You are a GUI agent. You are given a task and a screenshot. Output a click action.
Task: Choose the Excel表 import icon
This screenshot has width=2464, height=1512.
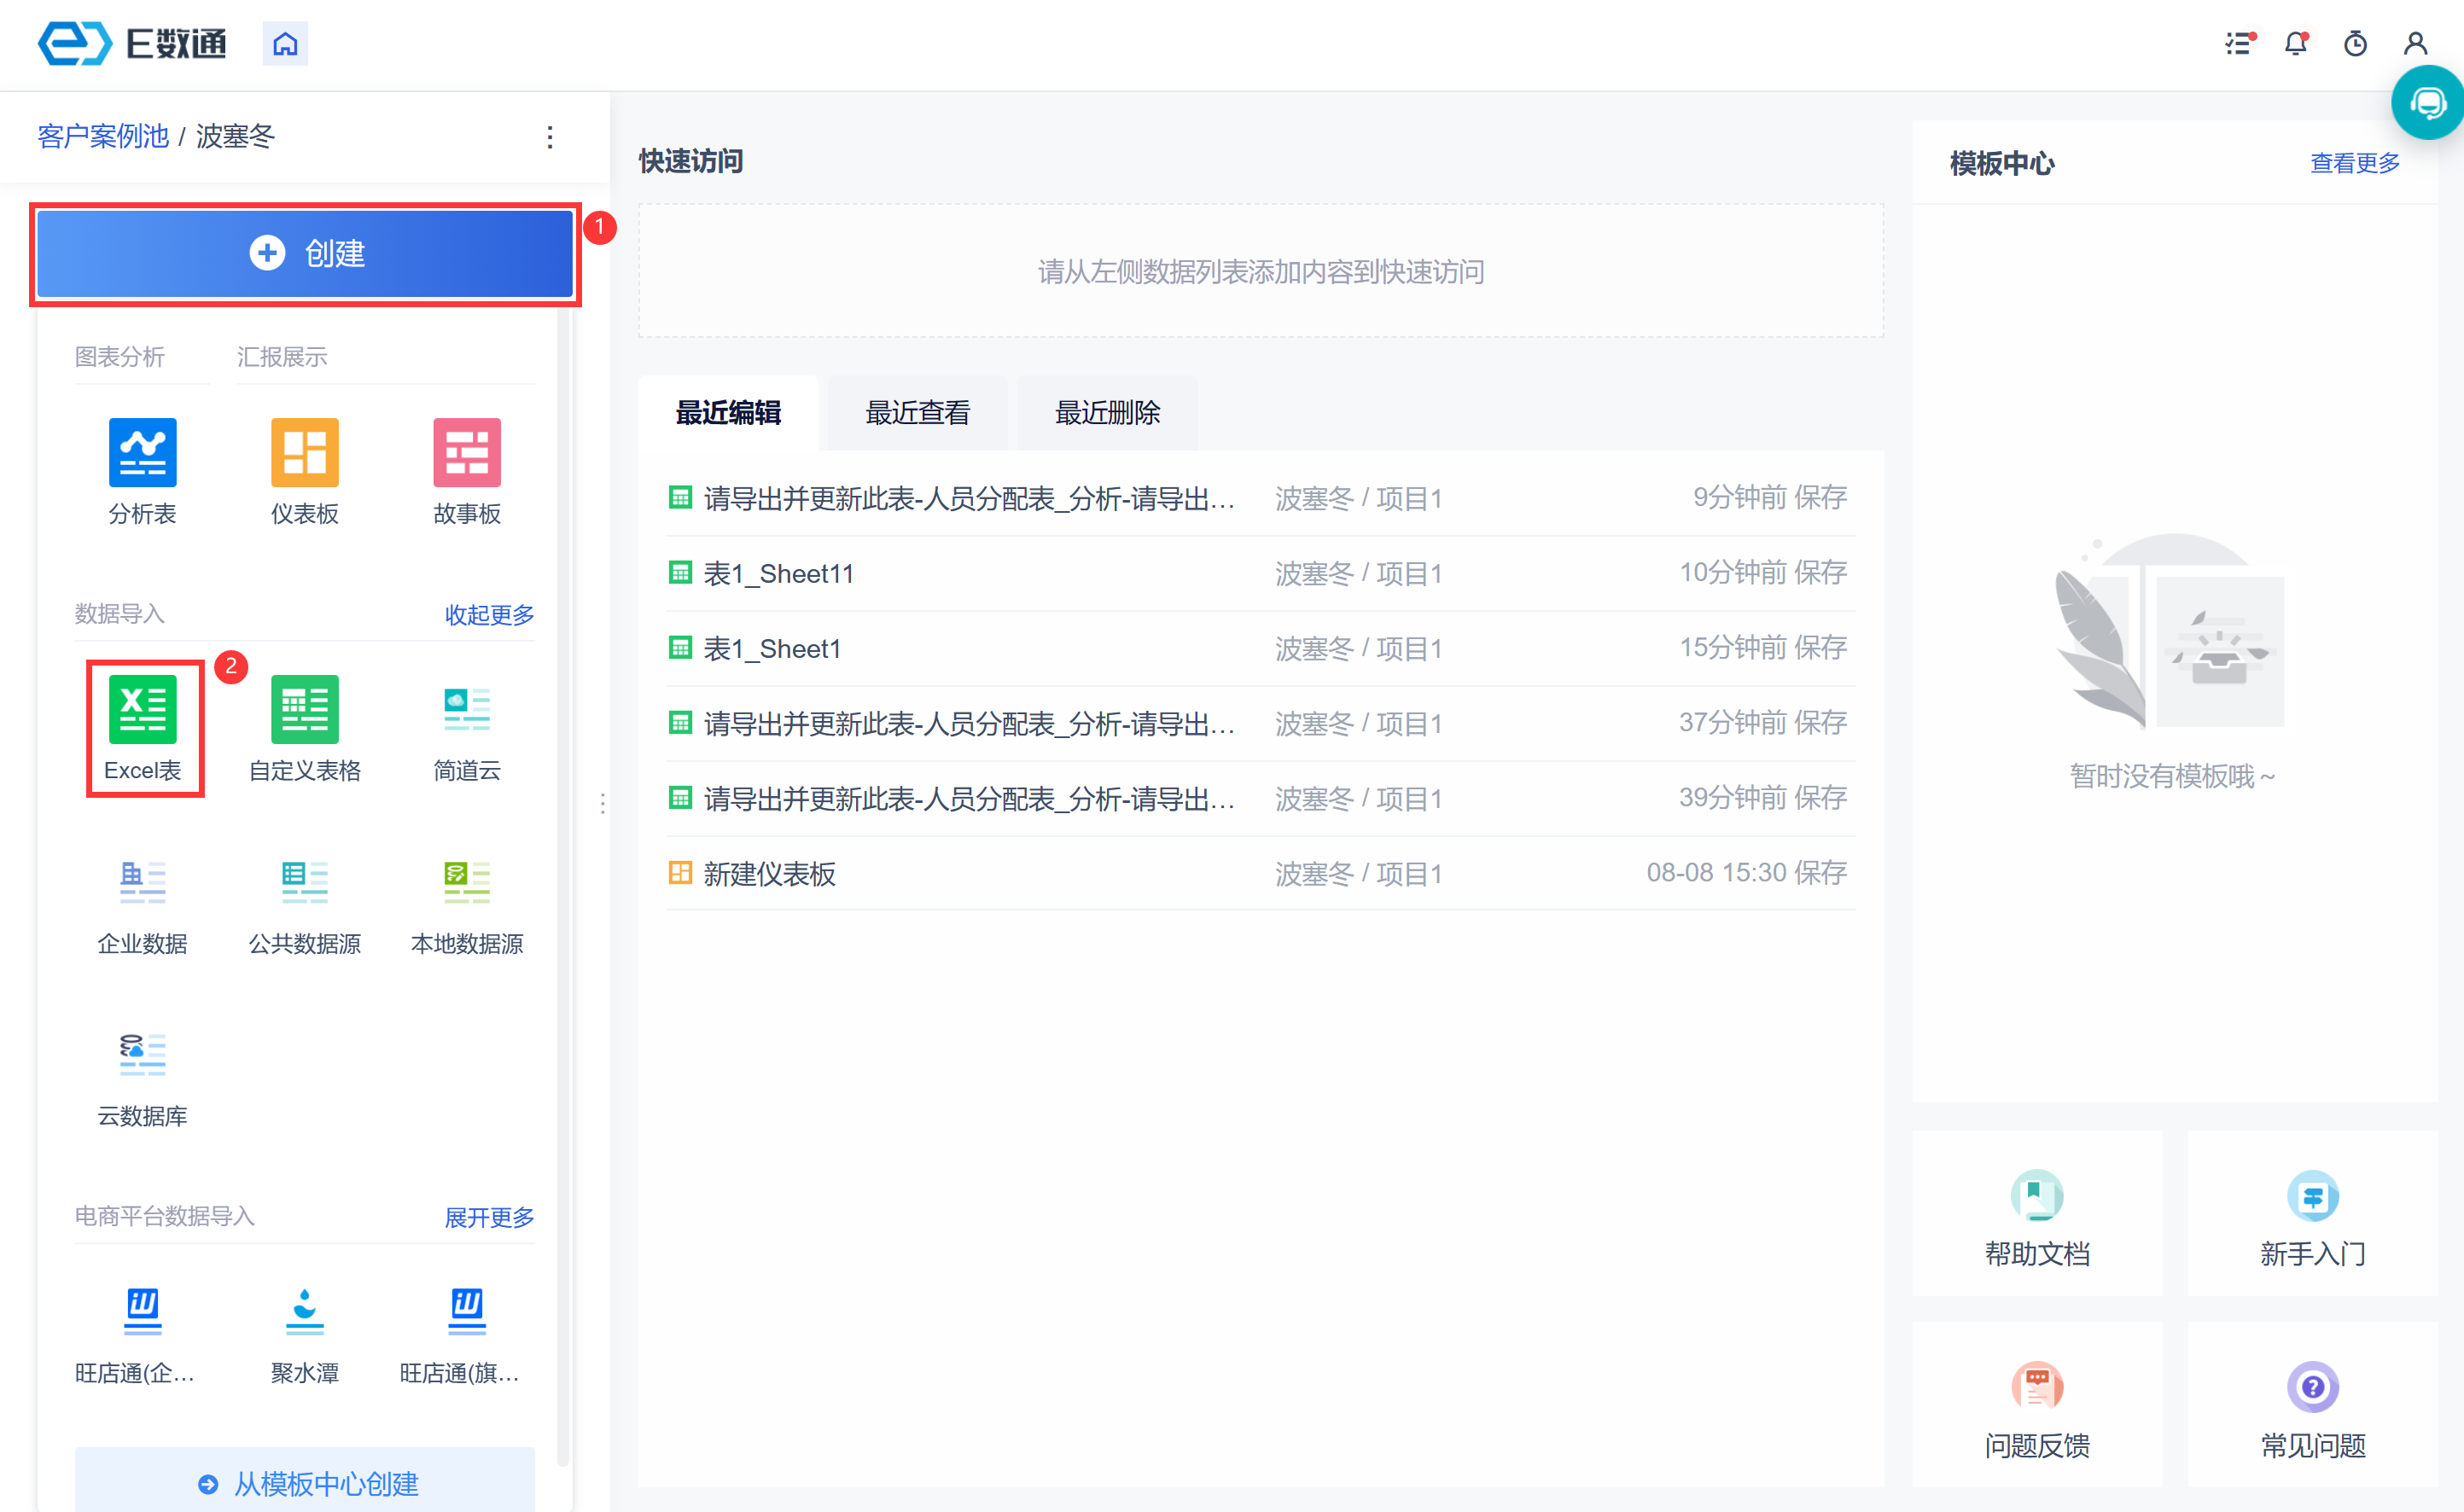[x=142, y=710]
